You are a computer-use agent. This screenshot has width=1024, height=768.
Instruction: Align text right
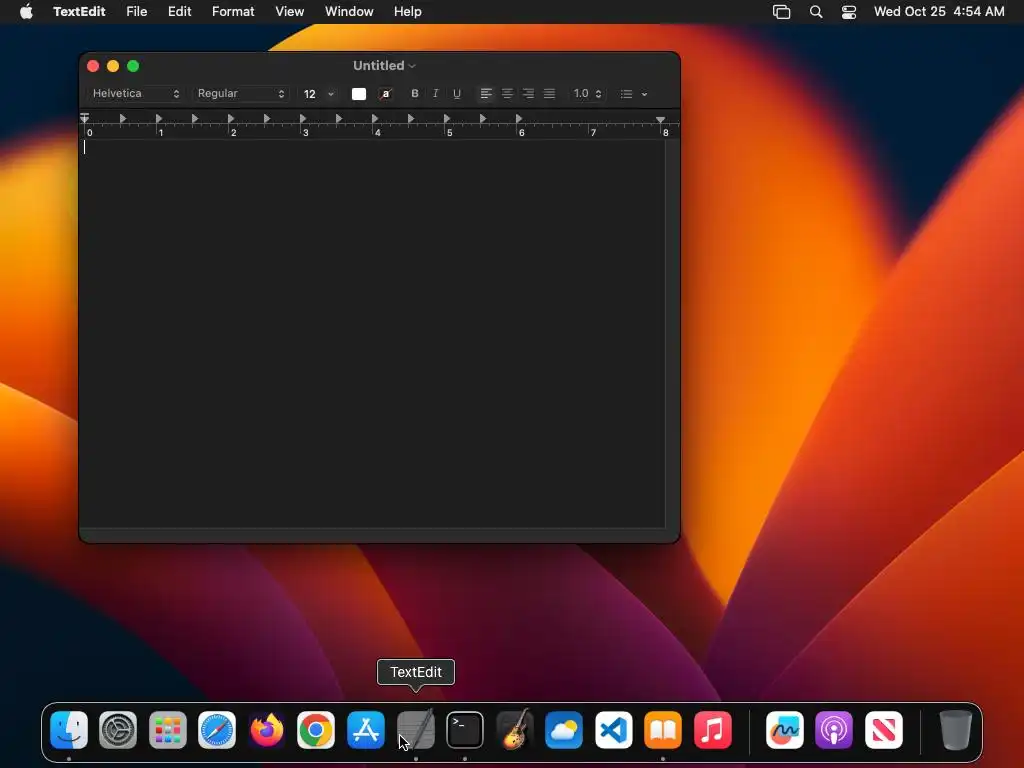click(x=528, y=93)
